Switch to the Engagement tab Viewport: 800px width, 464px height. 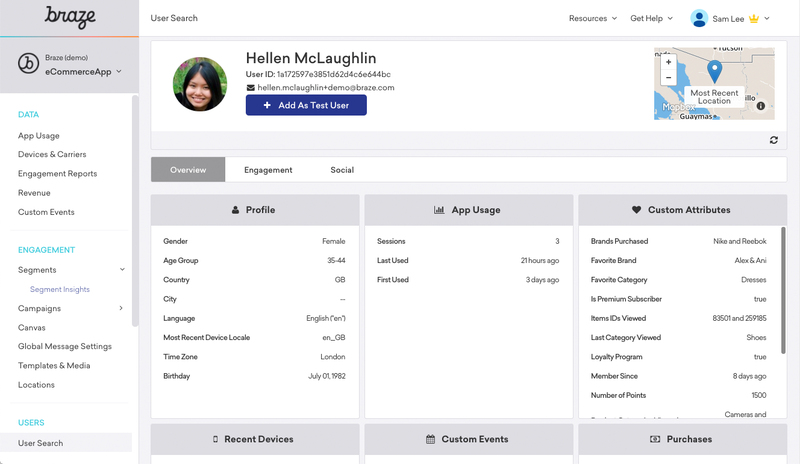pos(268,170)
